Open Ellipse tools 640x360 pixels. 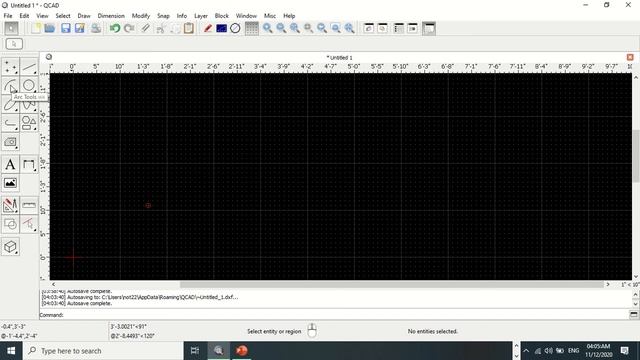[10, 104]
